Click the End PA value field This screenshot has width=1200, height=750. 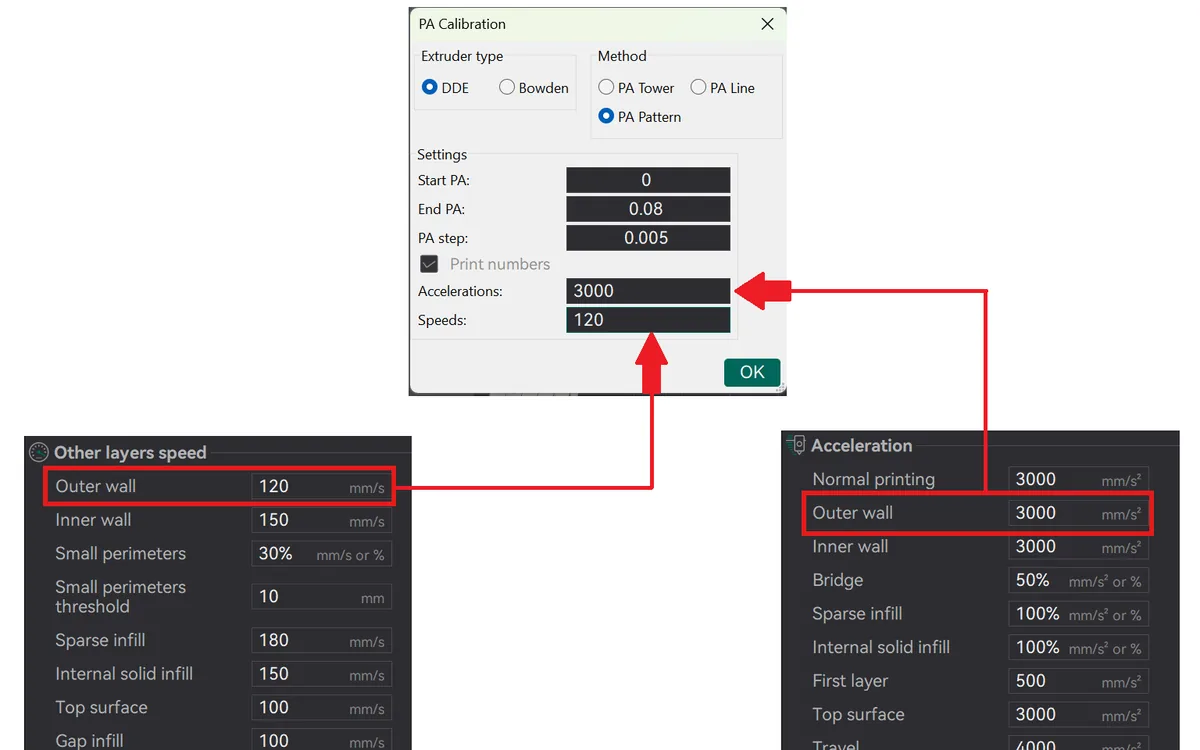coord(648,209)
